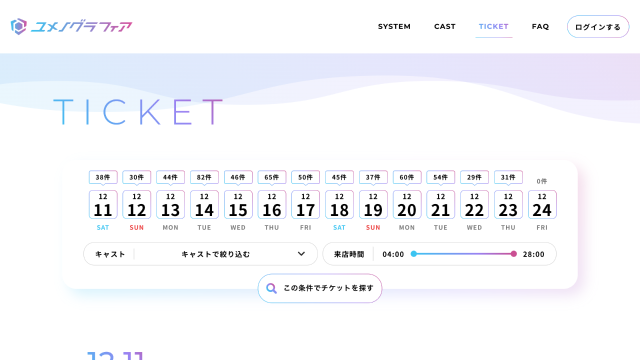The width and height of the screenshot is (640, 360).
Task: Open the SYSTEM menu item
Action: [394, 27]
